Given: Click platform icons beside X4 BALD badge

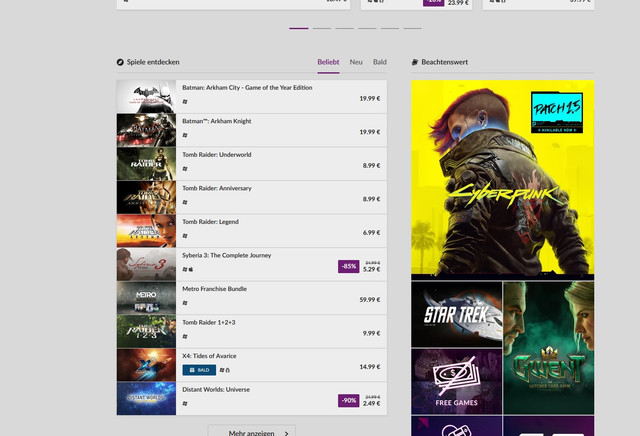Looking at the screenshot, I should 224,370.
